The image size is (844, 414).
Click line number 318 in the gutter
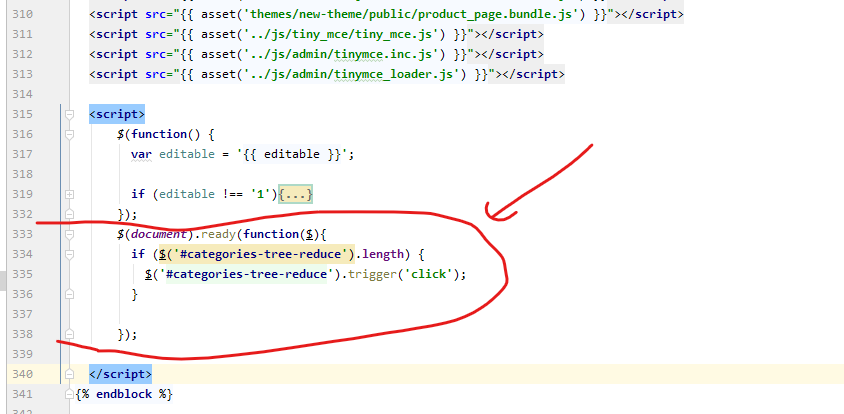tap(22, 174)
